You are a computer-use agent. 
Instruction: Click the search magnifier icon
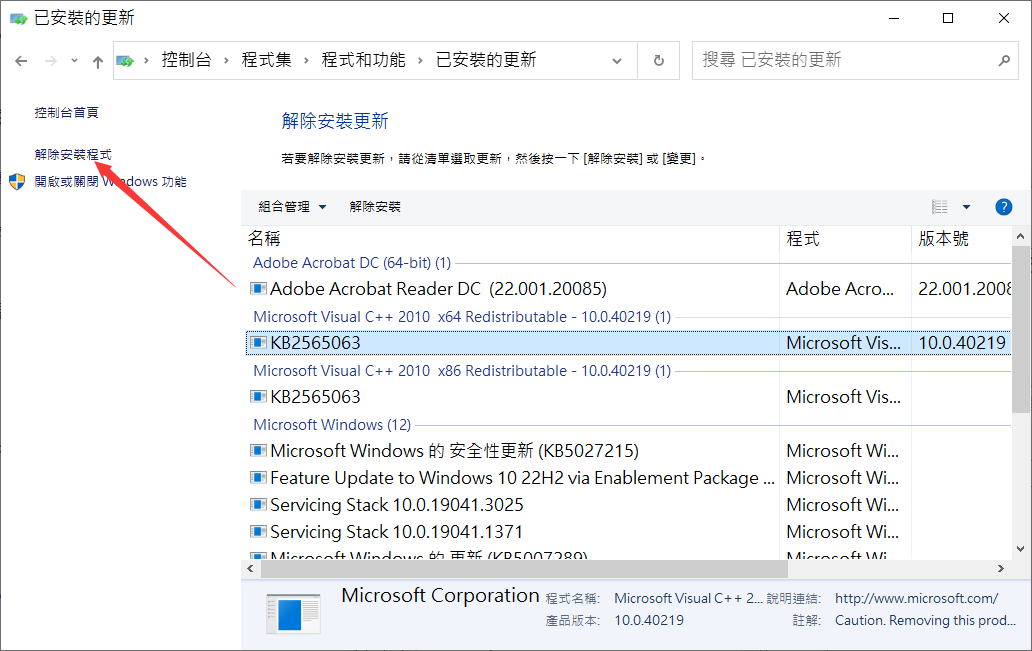click(1004, 61)
